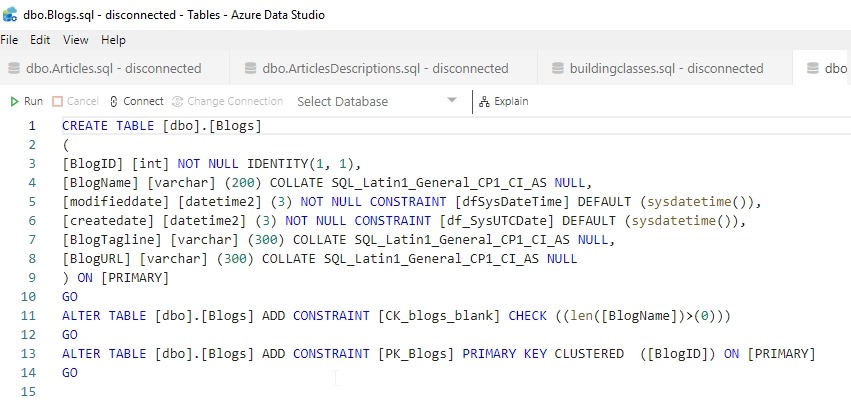Click database icon on dbo.Articles.sql tab

[14, 69]
